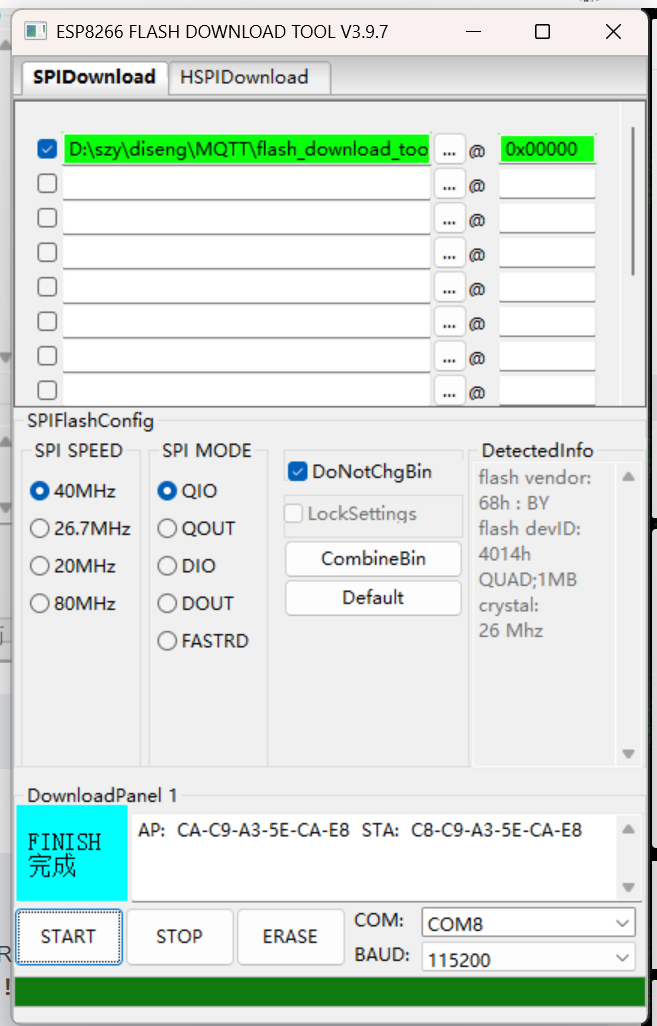Screen dimensions: 657x1026
Task: Click the STA MAC address C8-C9-A3-5E-CA-E8
Action: pyautogui.click(x=496, y=830)
